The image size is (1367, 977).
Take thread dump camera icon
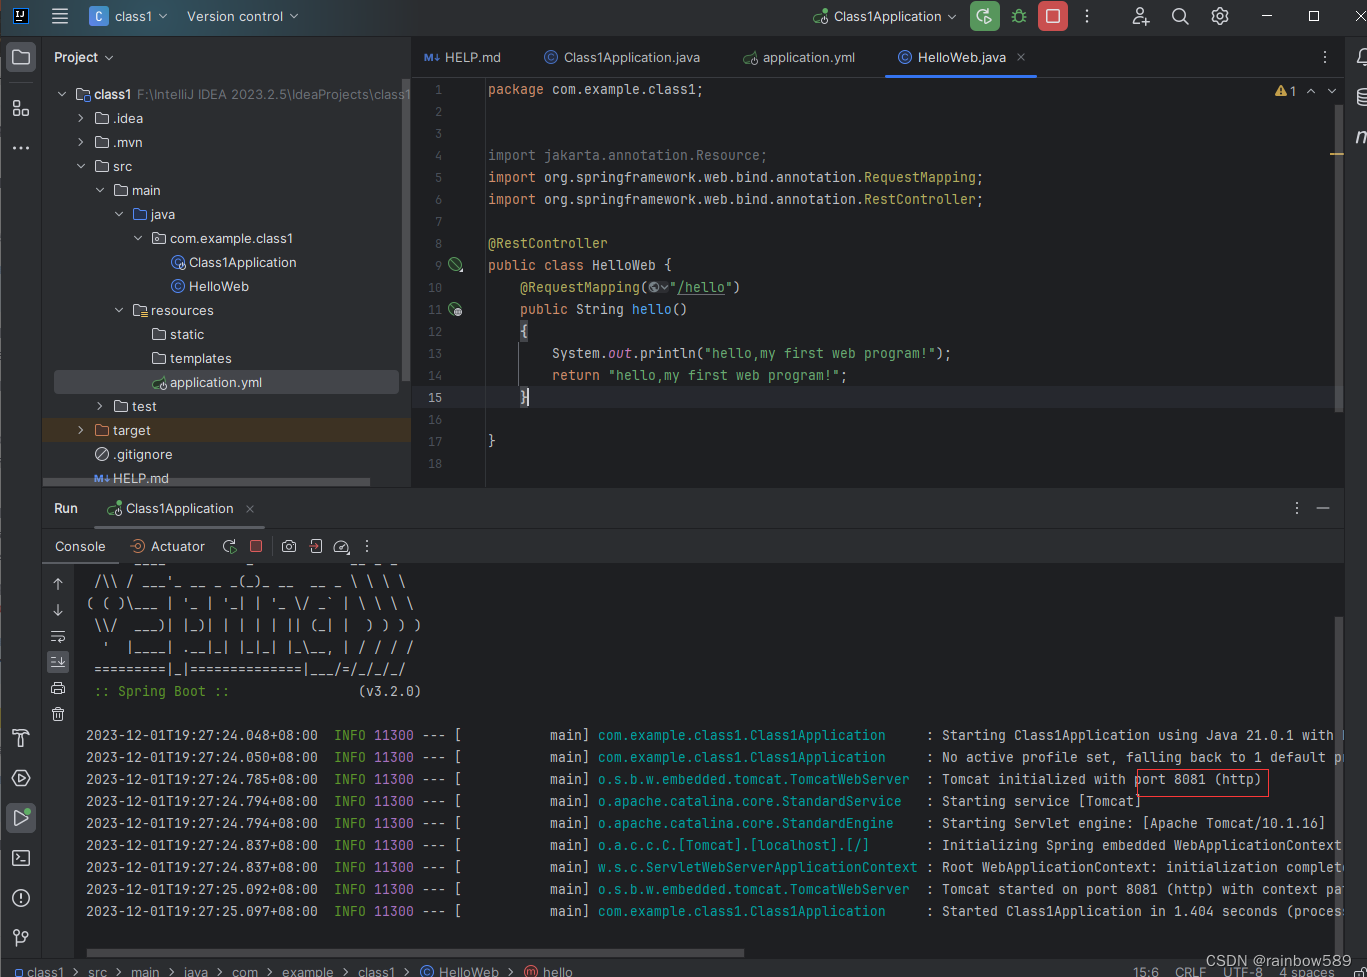[x=289, y=546]
